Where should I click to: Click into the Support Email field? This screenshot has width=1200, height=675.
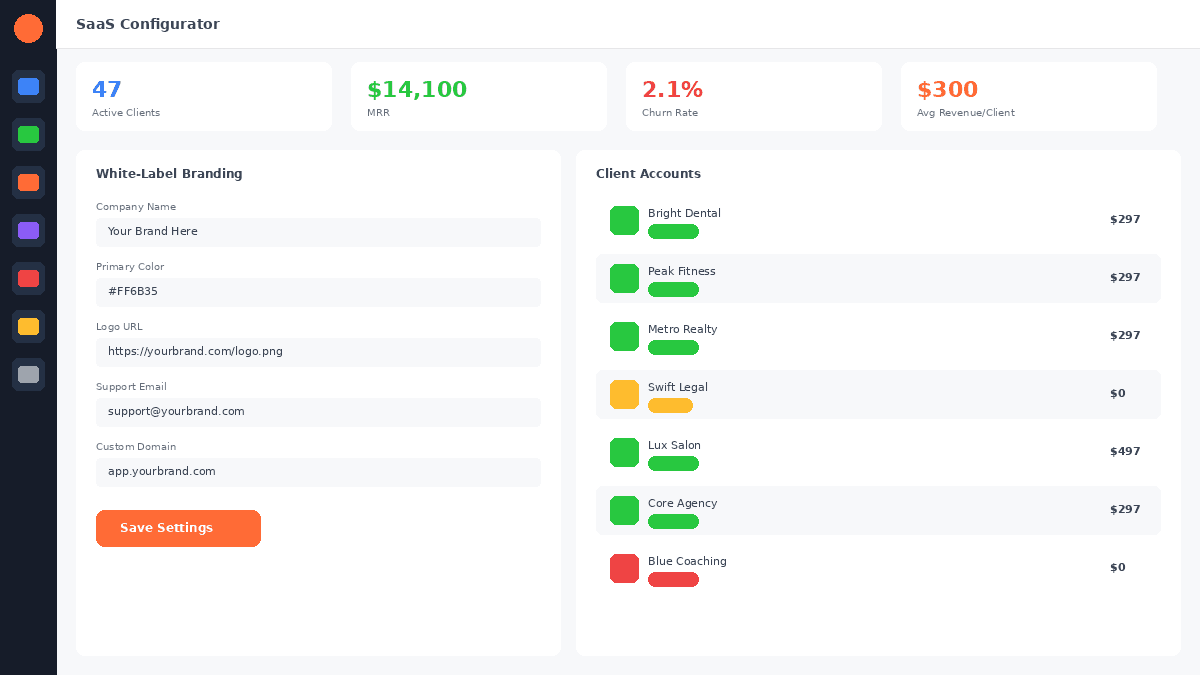coord(318,412)
